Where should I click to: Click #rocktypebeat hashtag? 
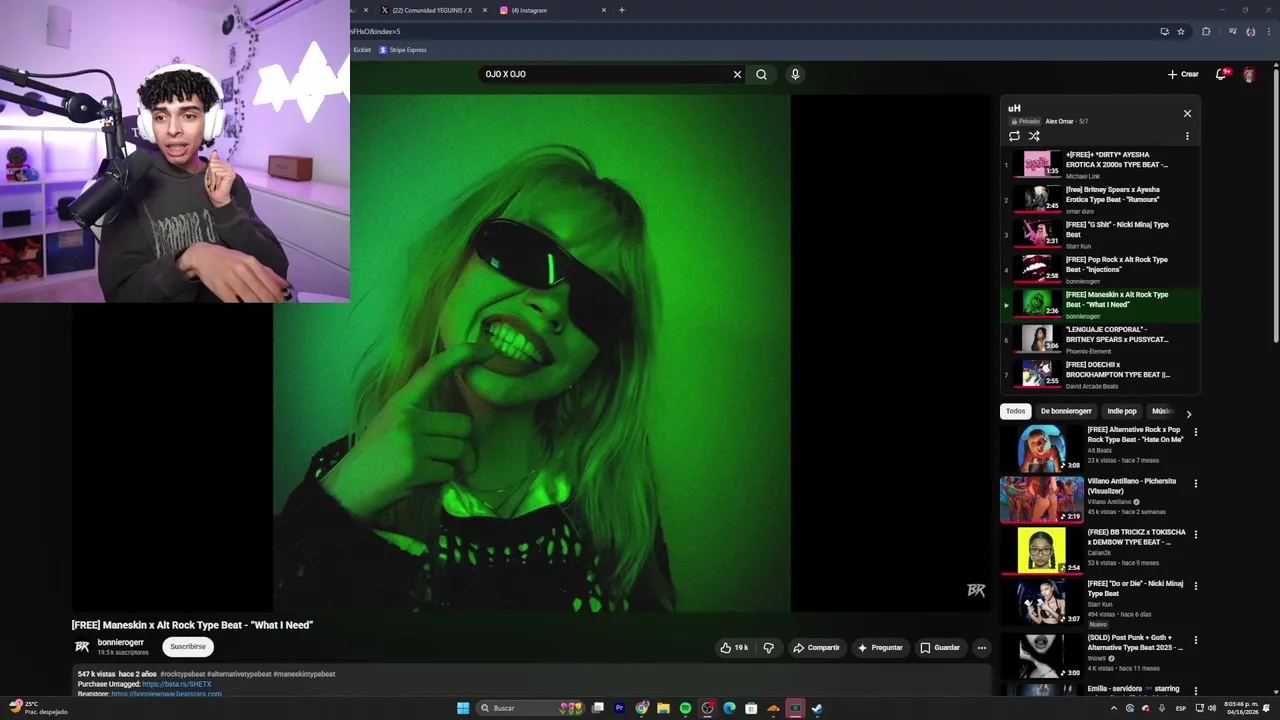pyautogui.click(x=182, y=674)
